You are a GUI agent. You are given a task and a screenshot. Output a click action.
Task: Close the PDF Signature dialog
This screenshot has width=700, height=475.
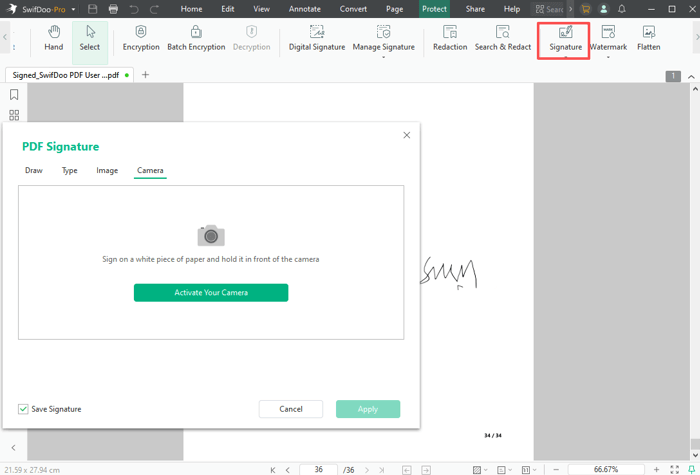point(406,135)
